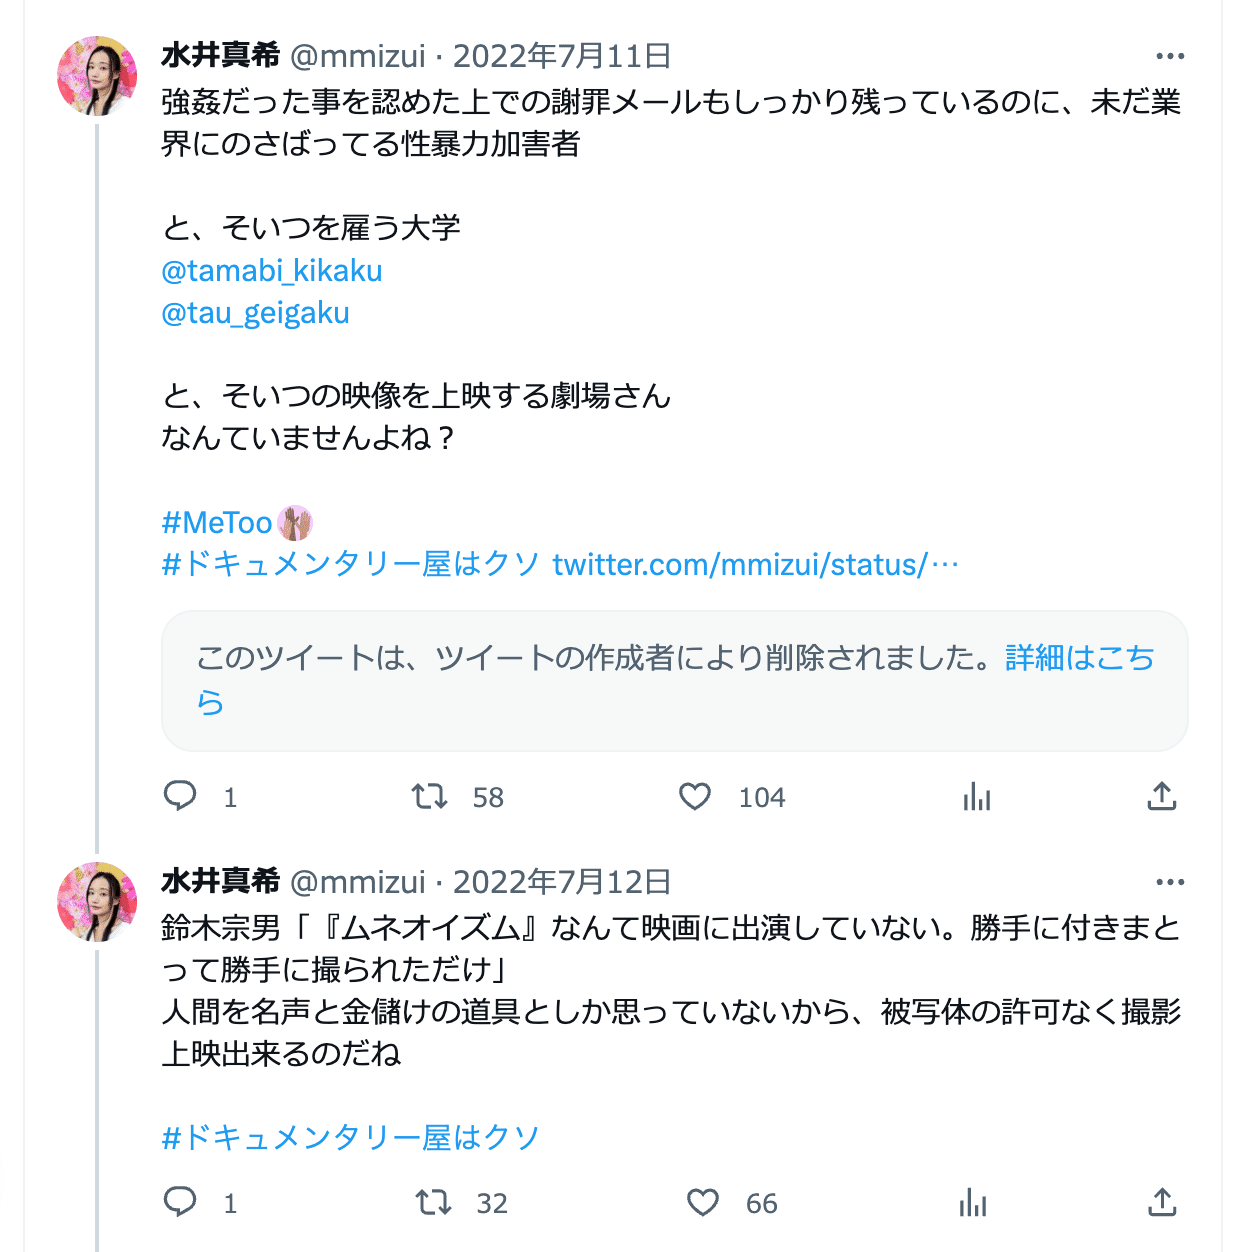Open more options for July 11 tweet

(1169, 56)
